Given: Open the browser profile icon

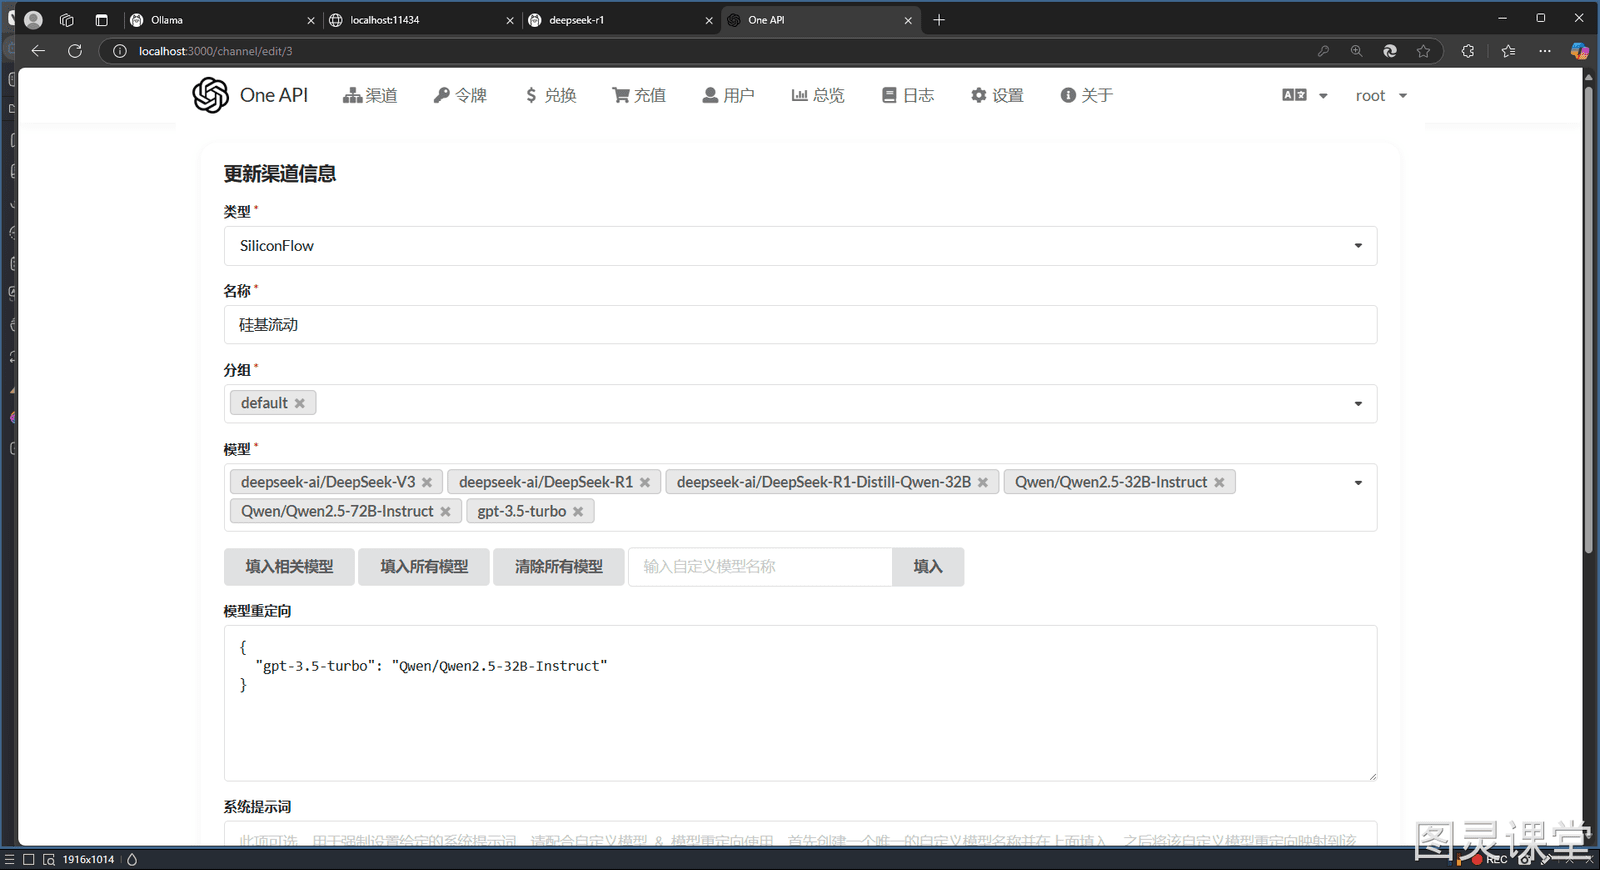Looking at the screenshot, I should (33, 20).
